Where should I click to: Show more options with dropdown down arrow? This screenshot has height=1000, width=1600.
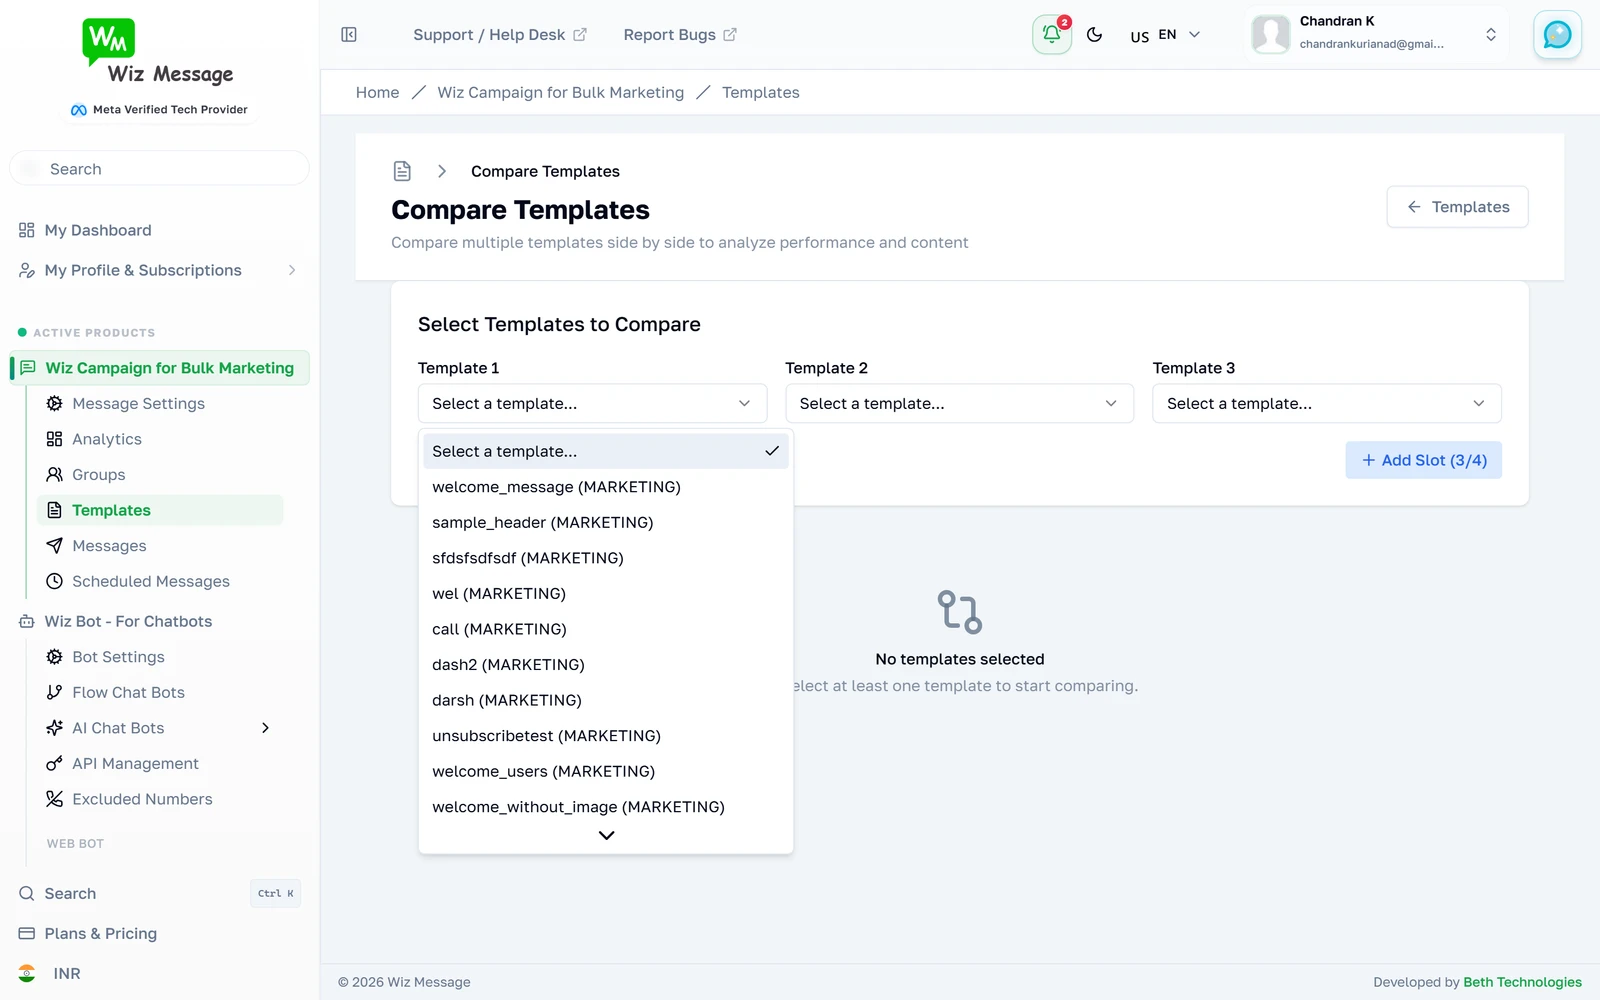tap(606, 835)
